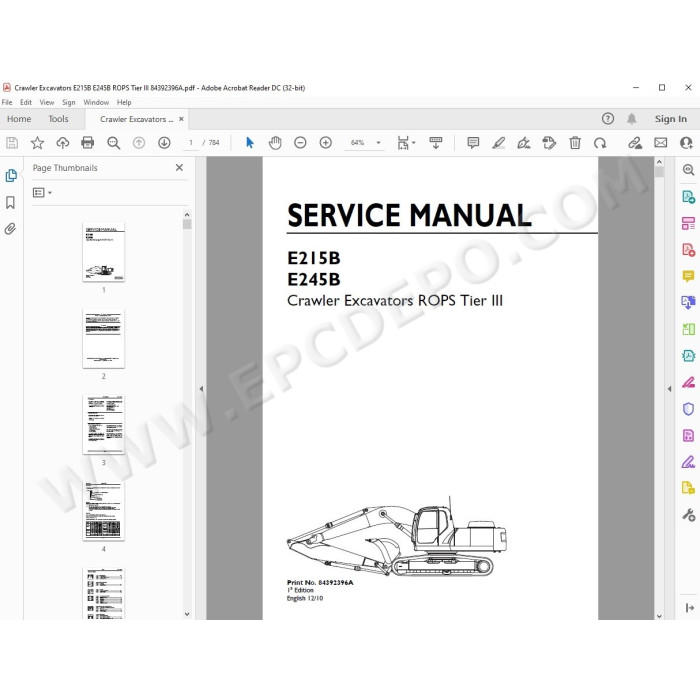Close the Page Thumbnails panel

(179, 167)
